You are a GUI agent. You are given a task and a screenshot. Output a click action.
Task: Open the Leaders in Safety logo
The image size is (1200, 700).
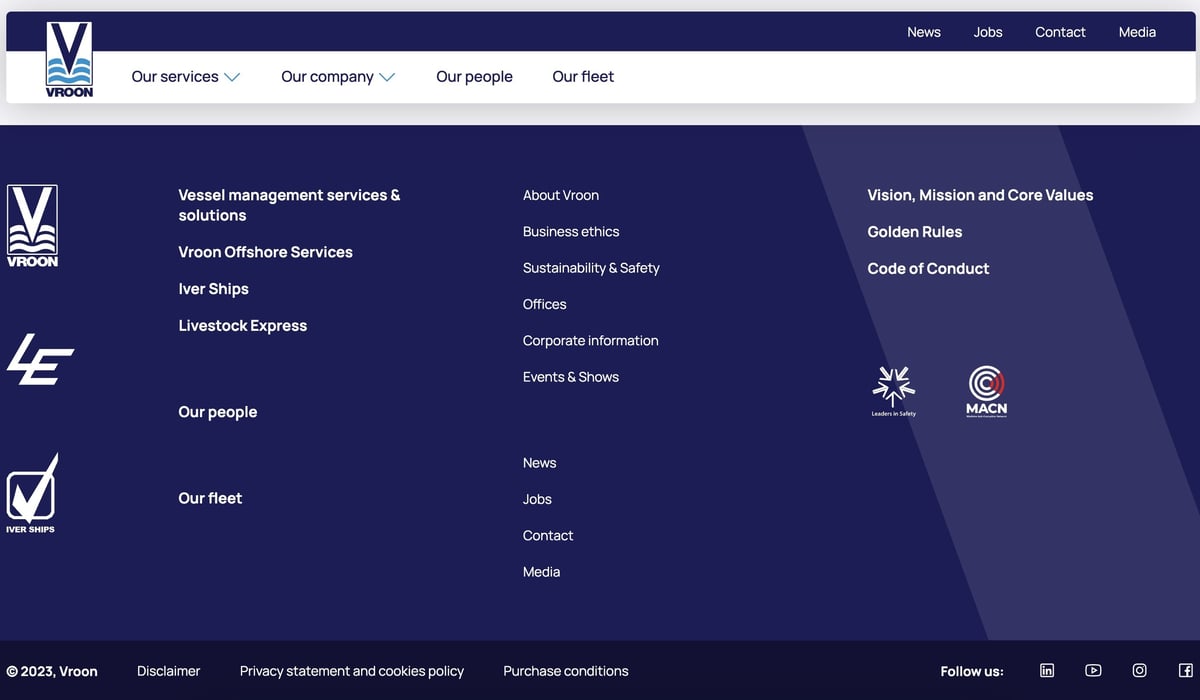click(x=894, y=391)
